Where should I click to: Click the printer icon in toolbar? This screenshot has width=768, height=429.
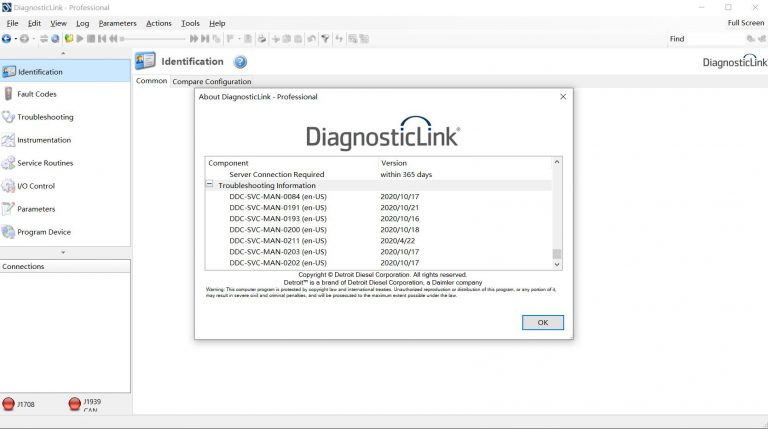[262, 39]
